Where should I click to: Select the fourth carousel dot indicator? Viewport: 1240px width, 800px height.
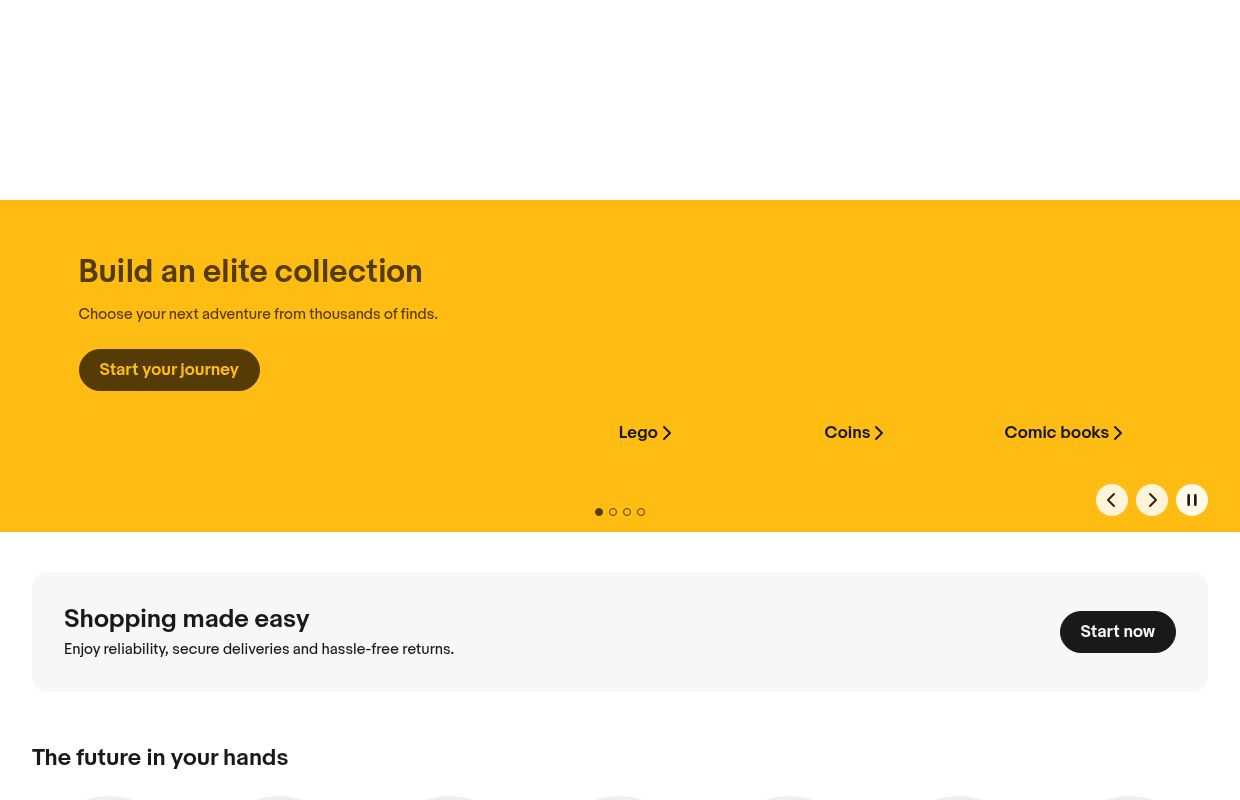click(641, 512)
